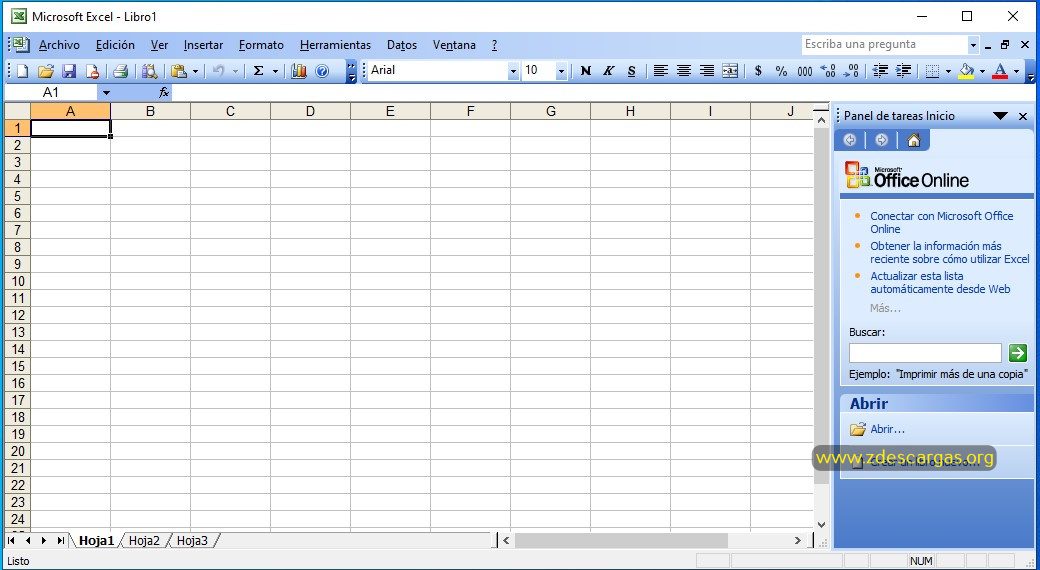The height and width of the screenshot is (570, 1040).
Task: Insert AutoSum with the sigma icon
Action: coord(259,71)
